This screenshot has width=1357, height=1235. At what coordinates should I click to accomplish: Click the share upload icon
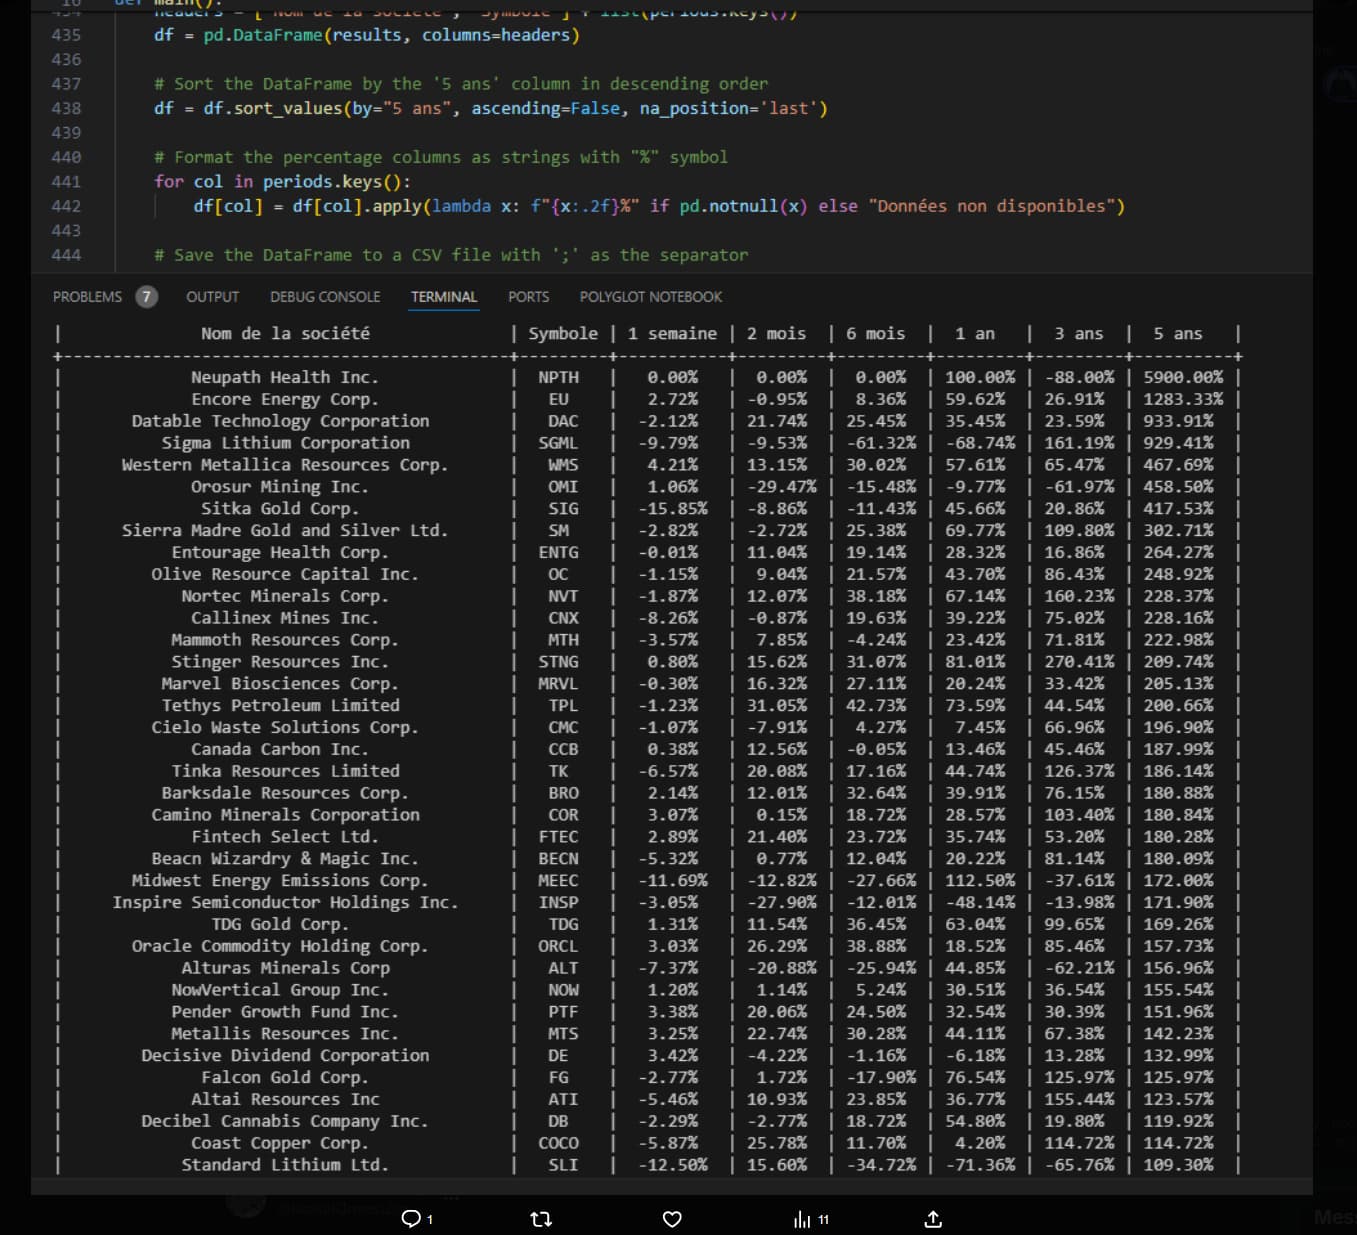point(933,1219)
